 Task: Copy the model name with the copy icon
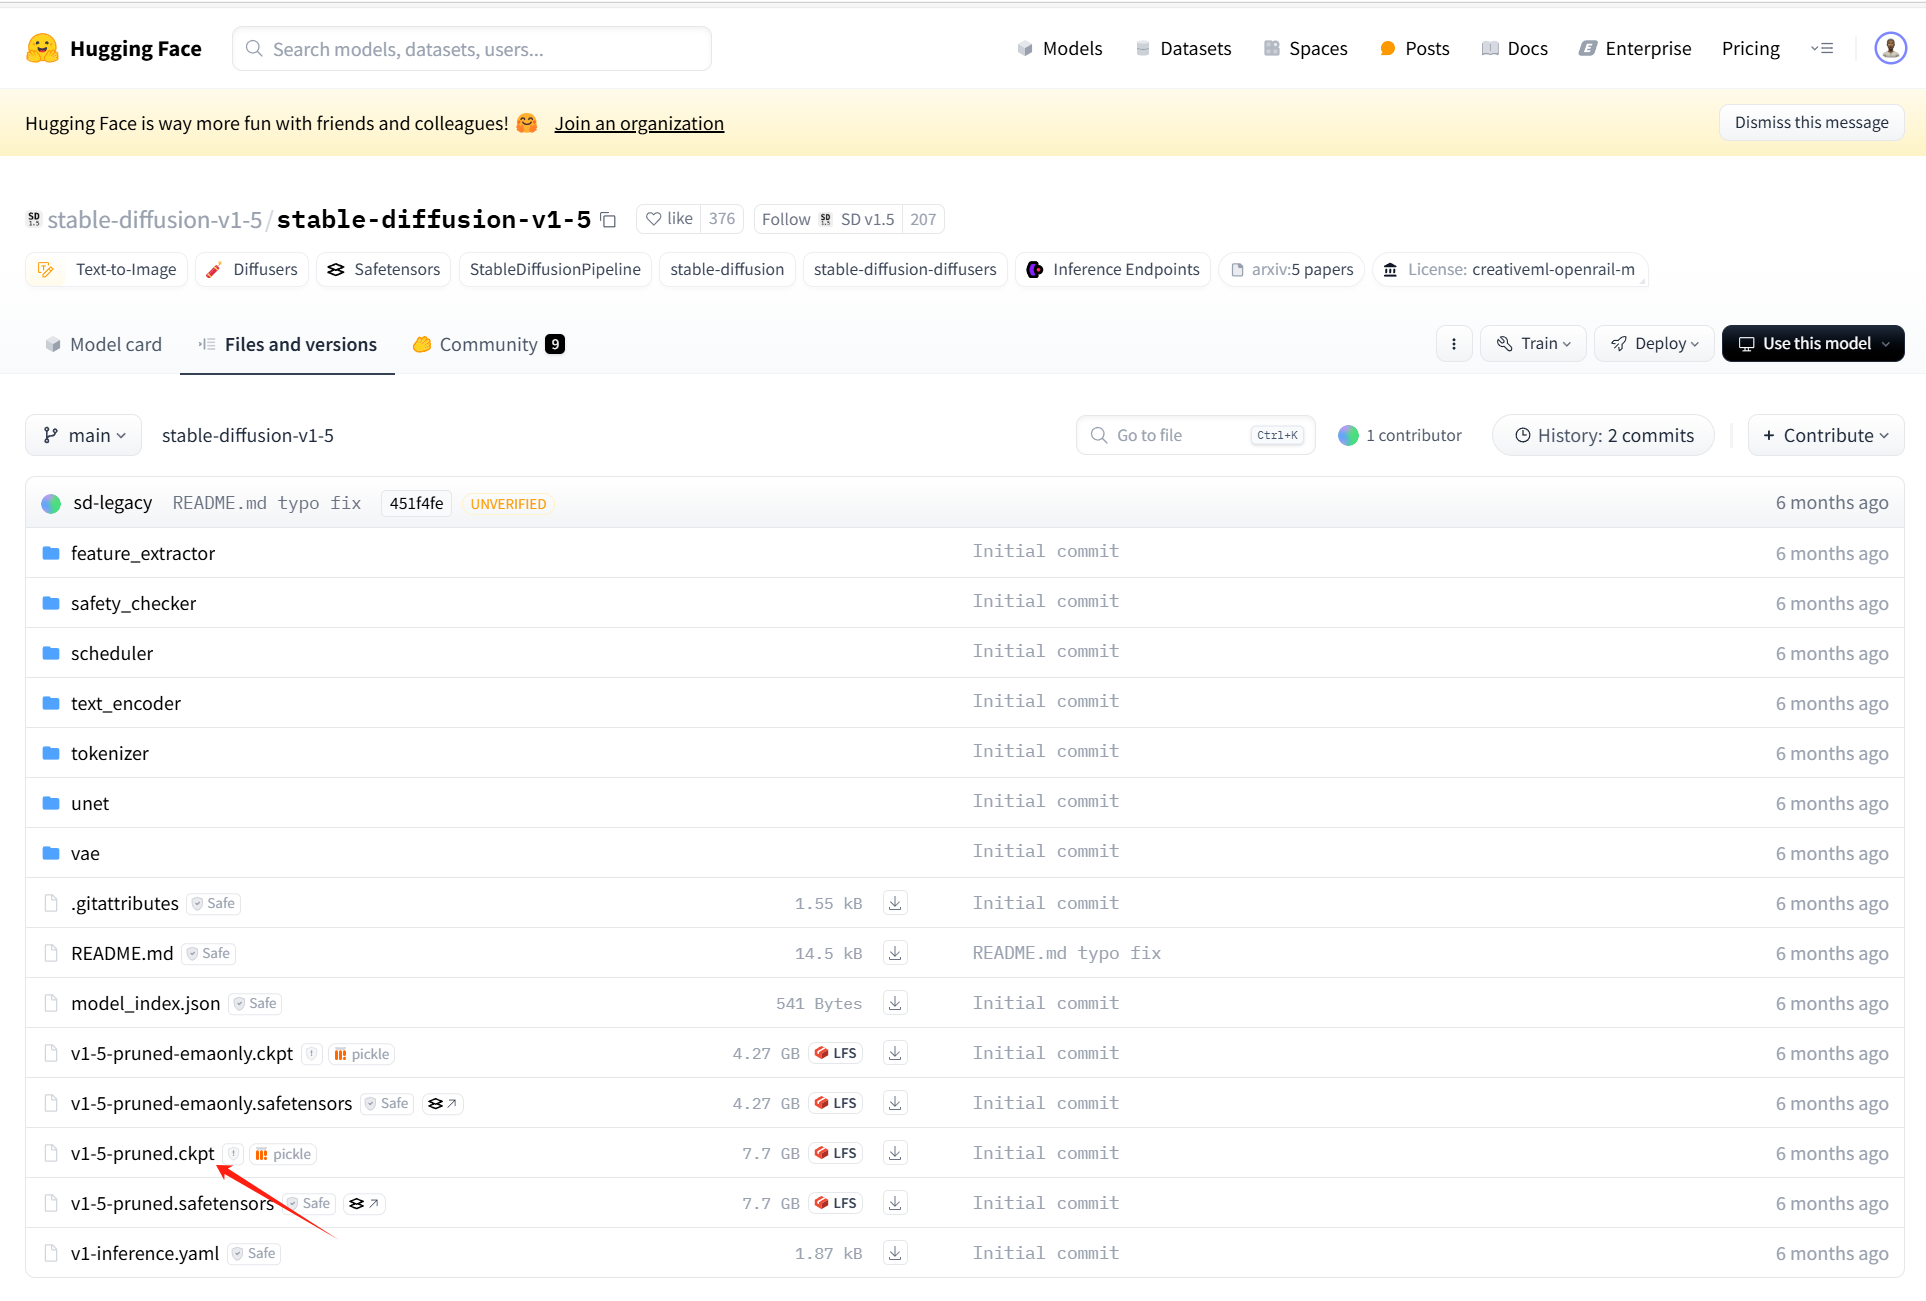(x=608, y=220)
